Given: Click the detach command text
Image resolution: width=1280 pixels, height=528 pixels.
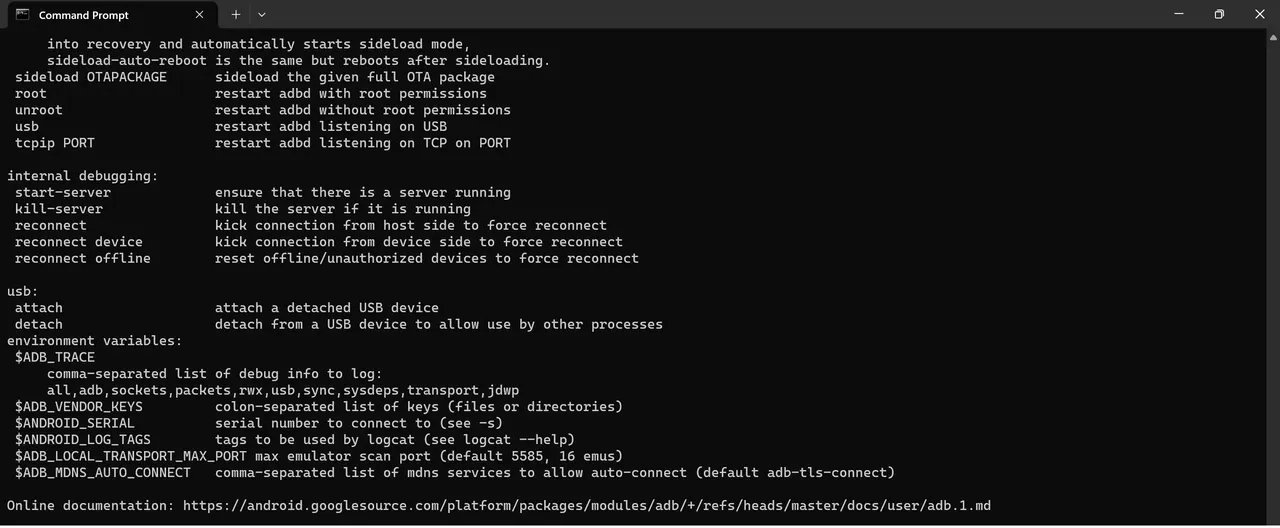Looking at the screenshot, I should coord(39,325).
